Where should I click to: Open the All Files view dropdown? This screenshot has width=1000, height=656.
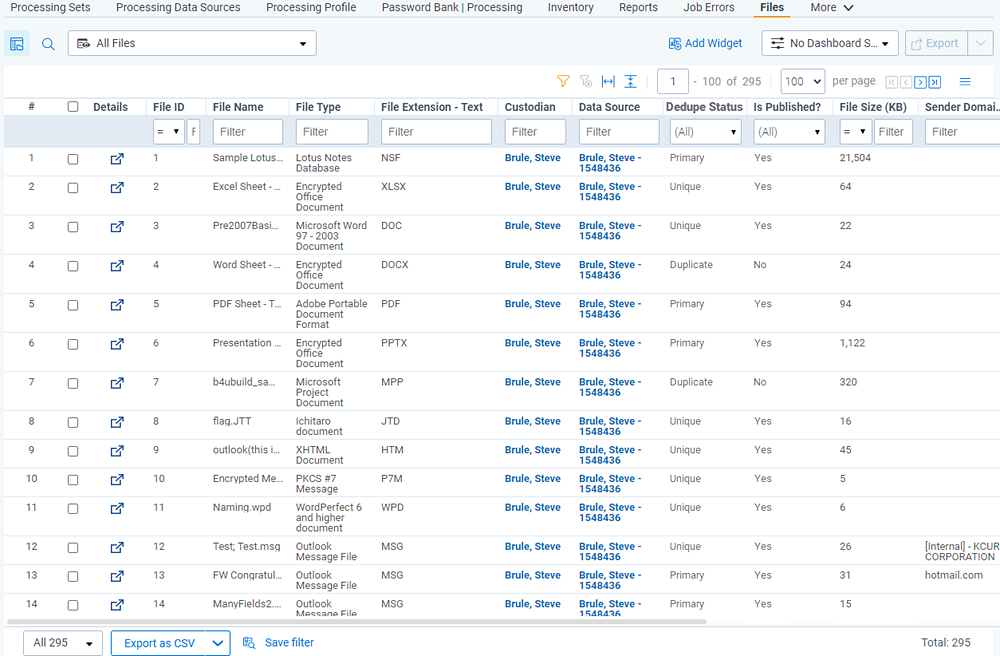coord(192,43)
